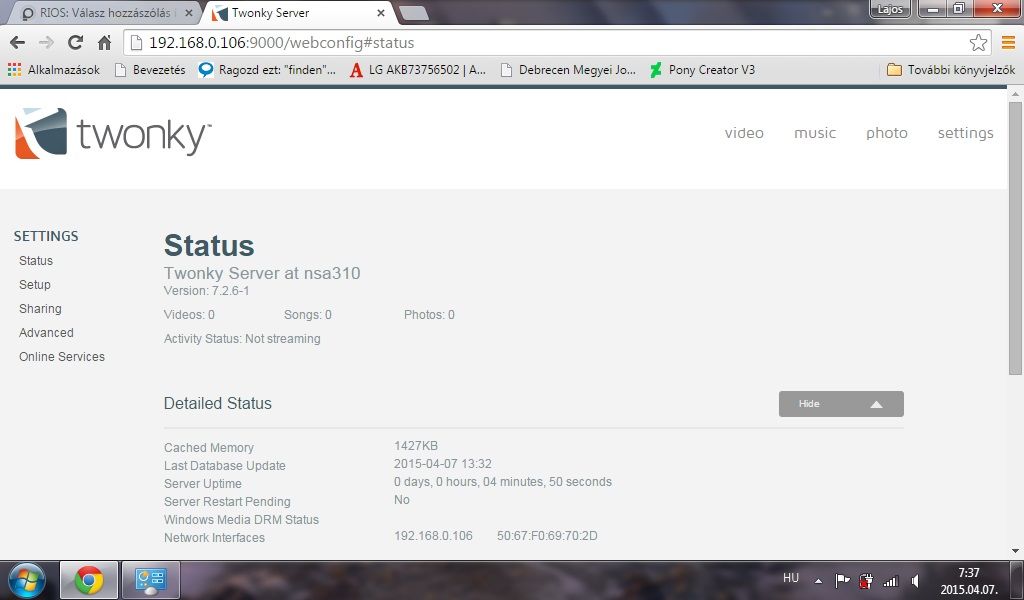Click the Chrome taskbar icon
The height and width of the screenshot is (600, 1024).
(x=89, y=580)
